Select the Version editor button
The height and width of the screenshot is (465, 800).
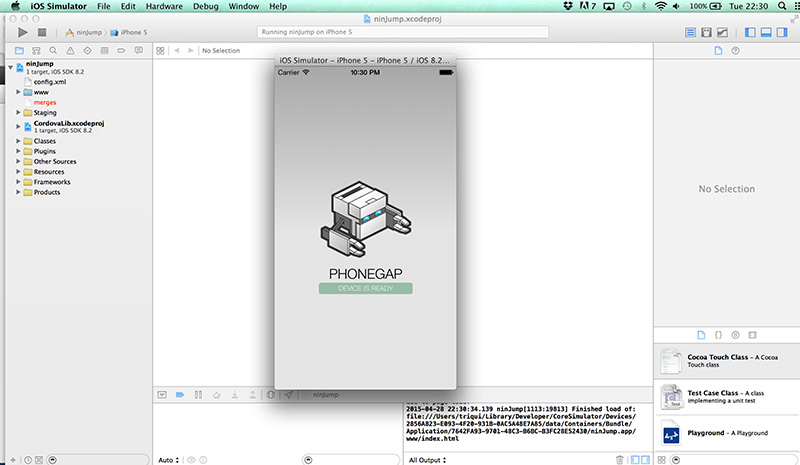pyautogui.click(x=722, y=32)
